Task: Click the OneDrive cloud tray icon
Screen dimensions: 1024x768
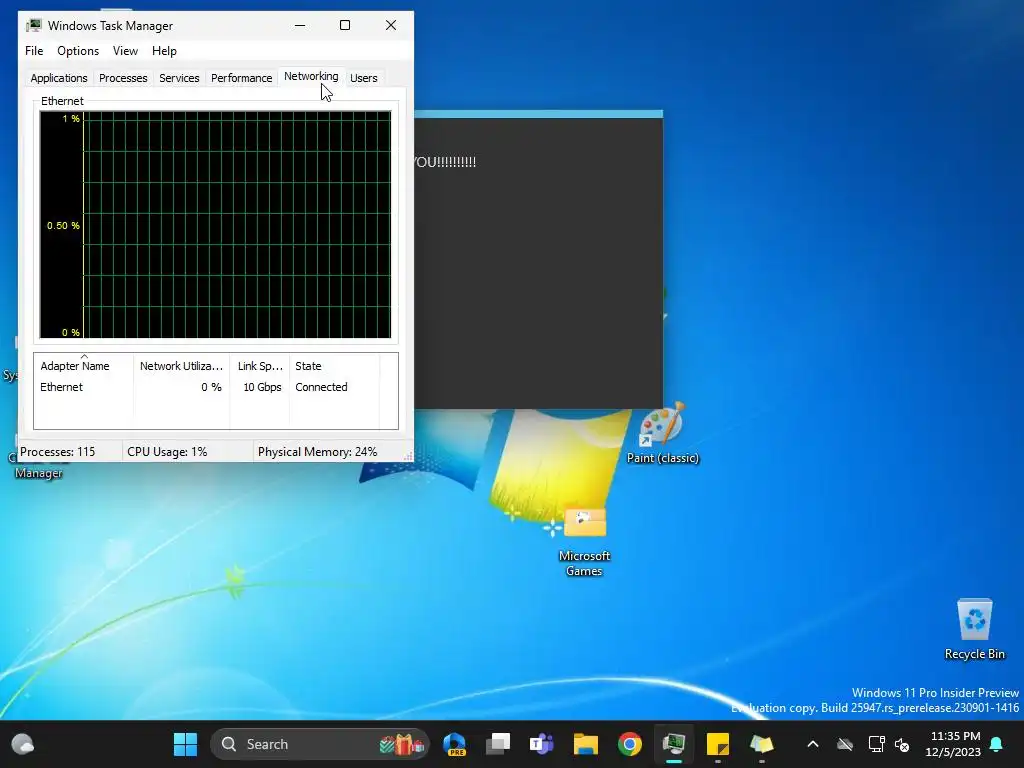Action: click(845, 744)
